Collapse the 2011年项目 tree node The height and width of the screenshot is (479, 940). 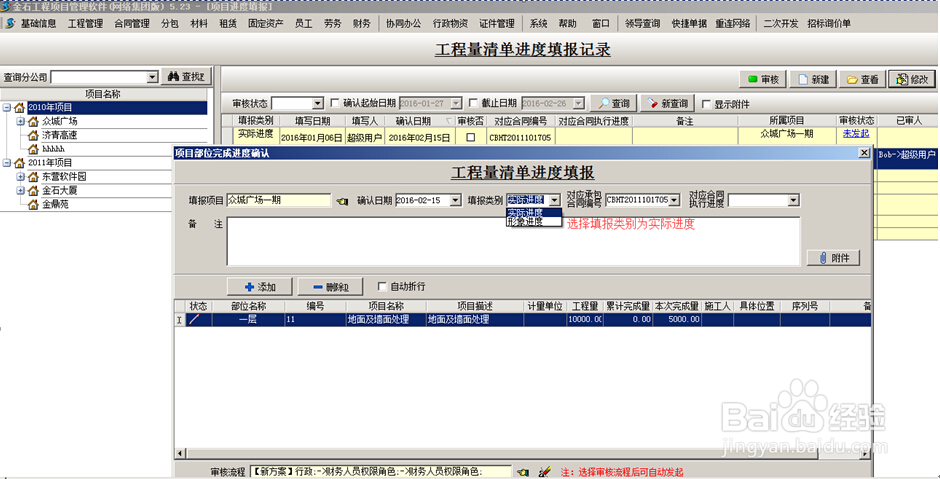click(x=7, y=162)
